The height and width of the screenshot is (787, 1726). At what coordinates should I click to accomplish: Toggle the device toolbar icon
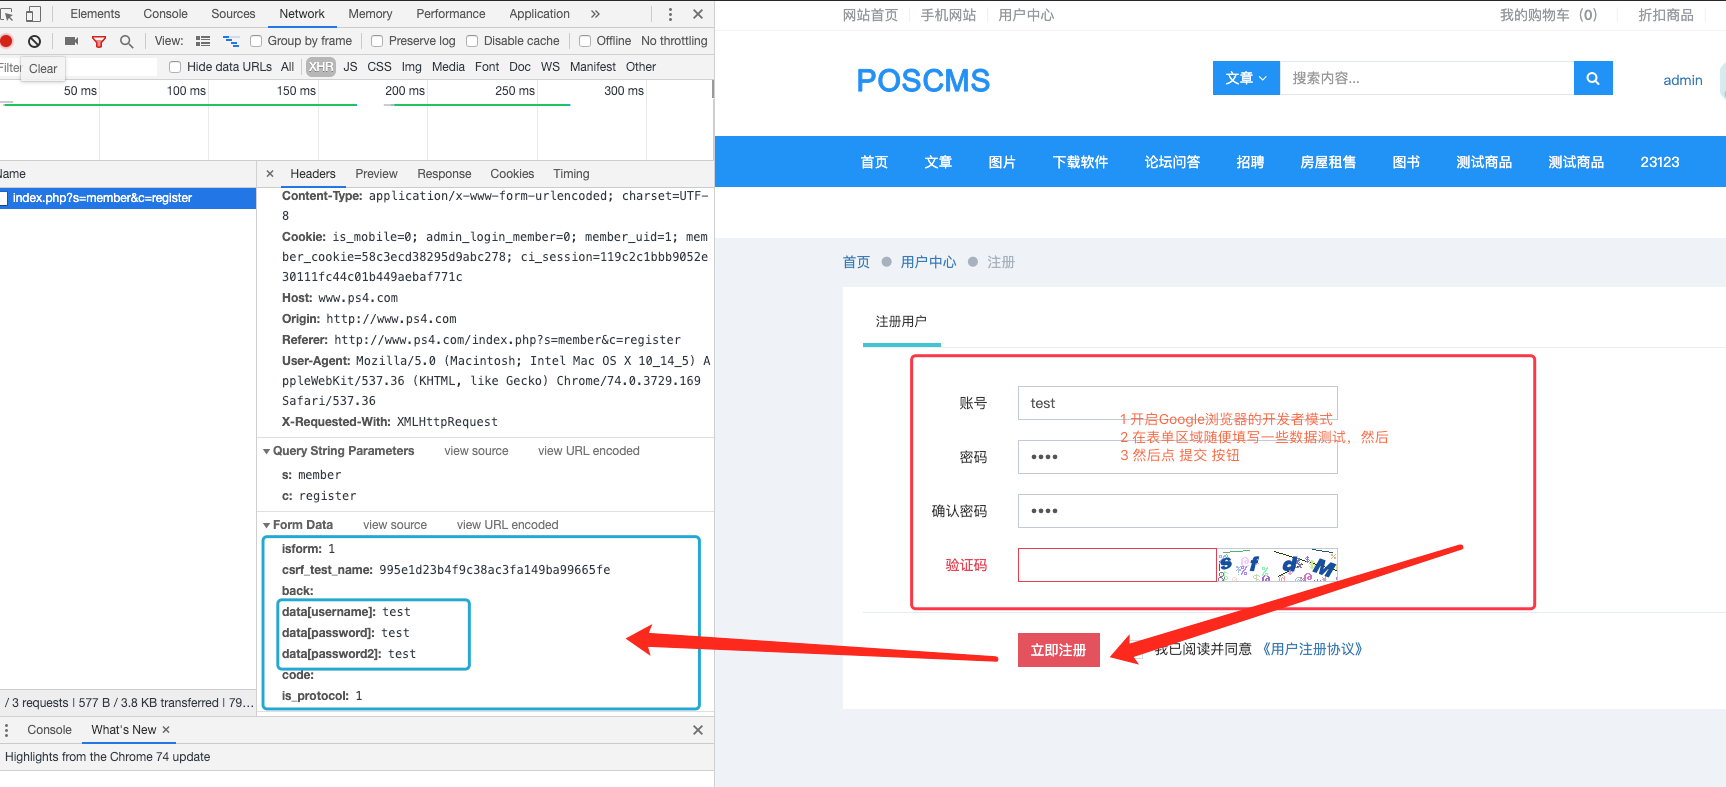pos(33,14)
